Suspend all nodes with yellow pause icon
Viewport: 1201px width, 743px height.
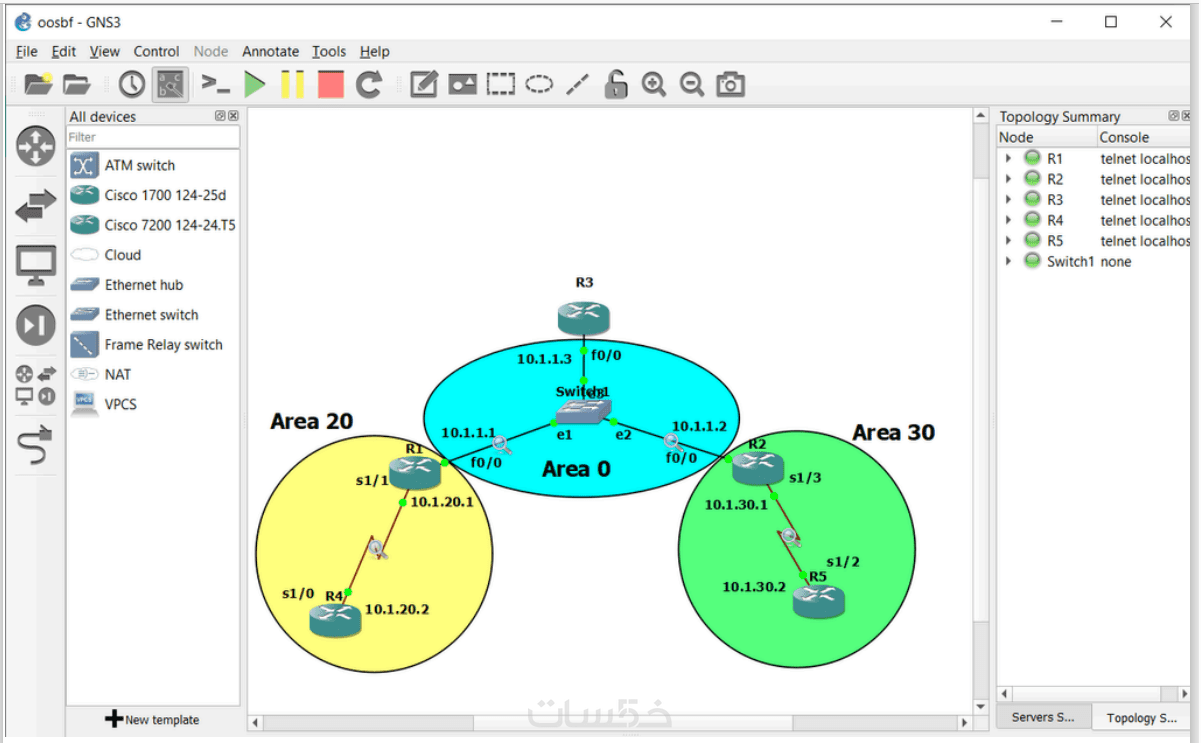pyautogui.click(x=292, y=85)
